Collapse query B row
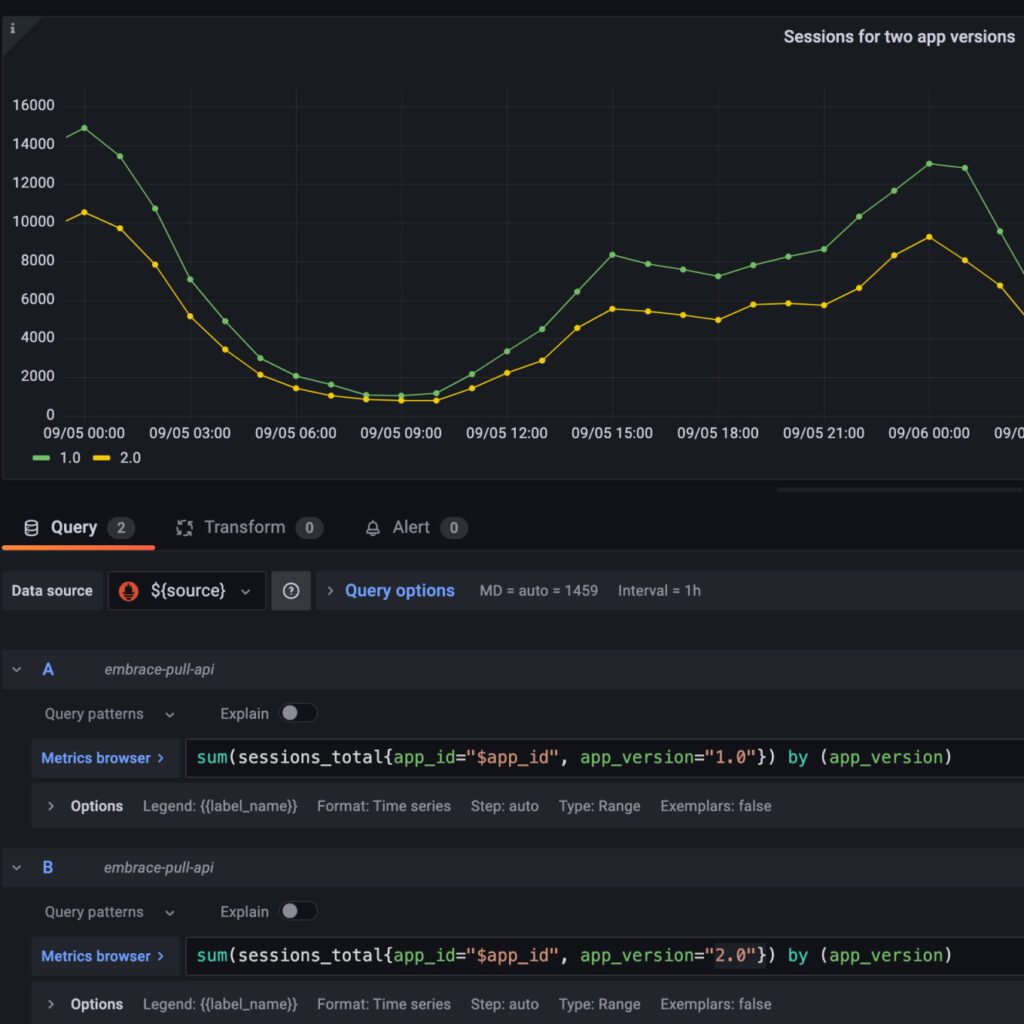This screenshot has height=1024, width=1024. coord(17,868)
